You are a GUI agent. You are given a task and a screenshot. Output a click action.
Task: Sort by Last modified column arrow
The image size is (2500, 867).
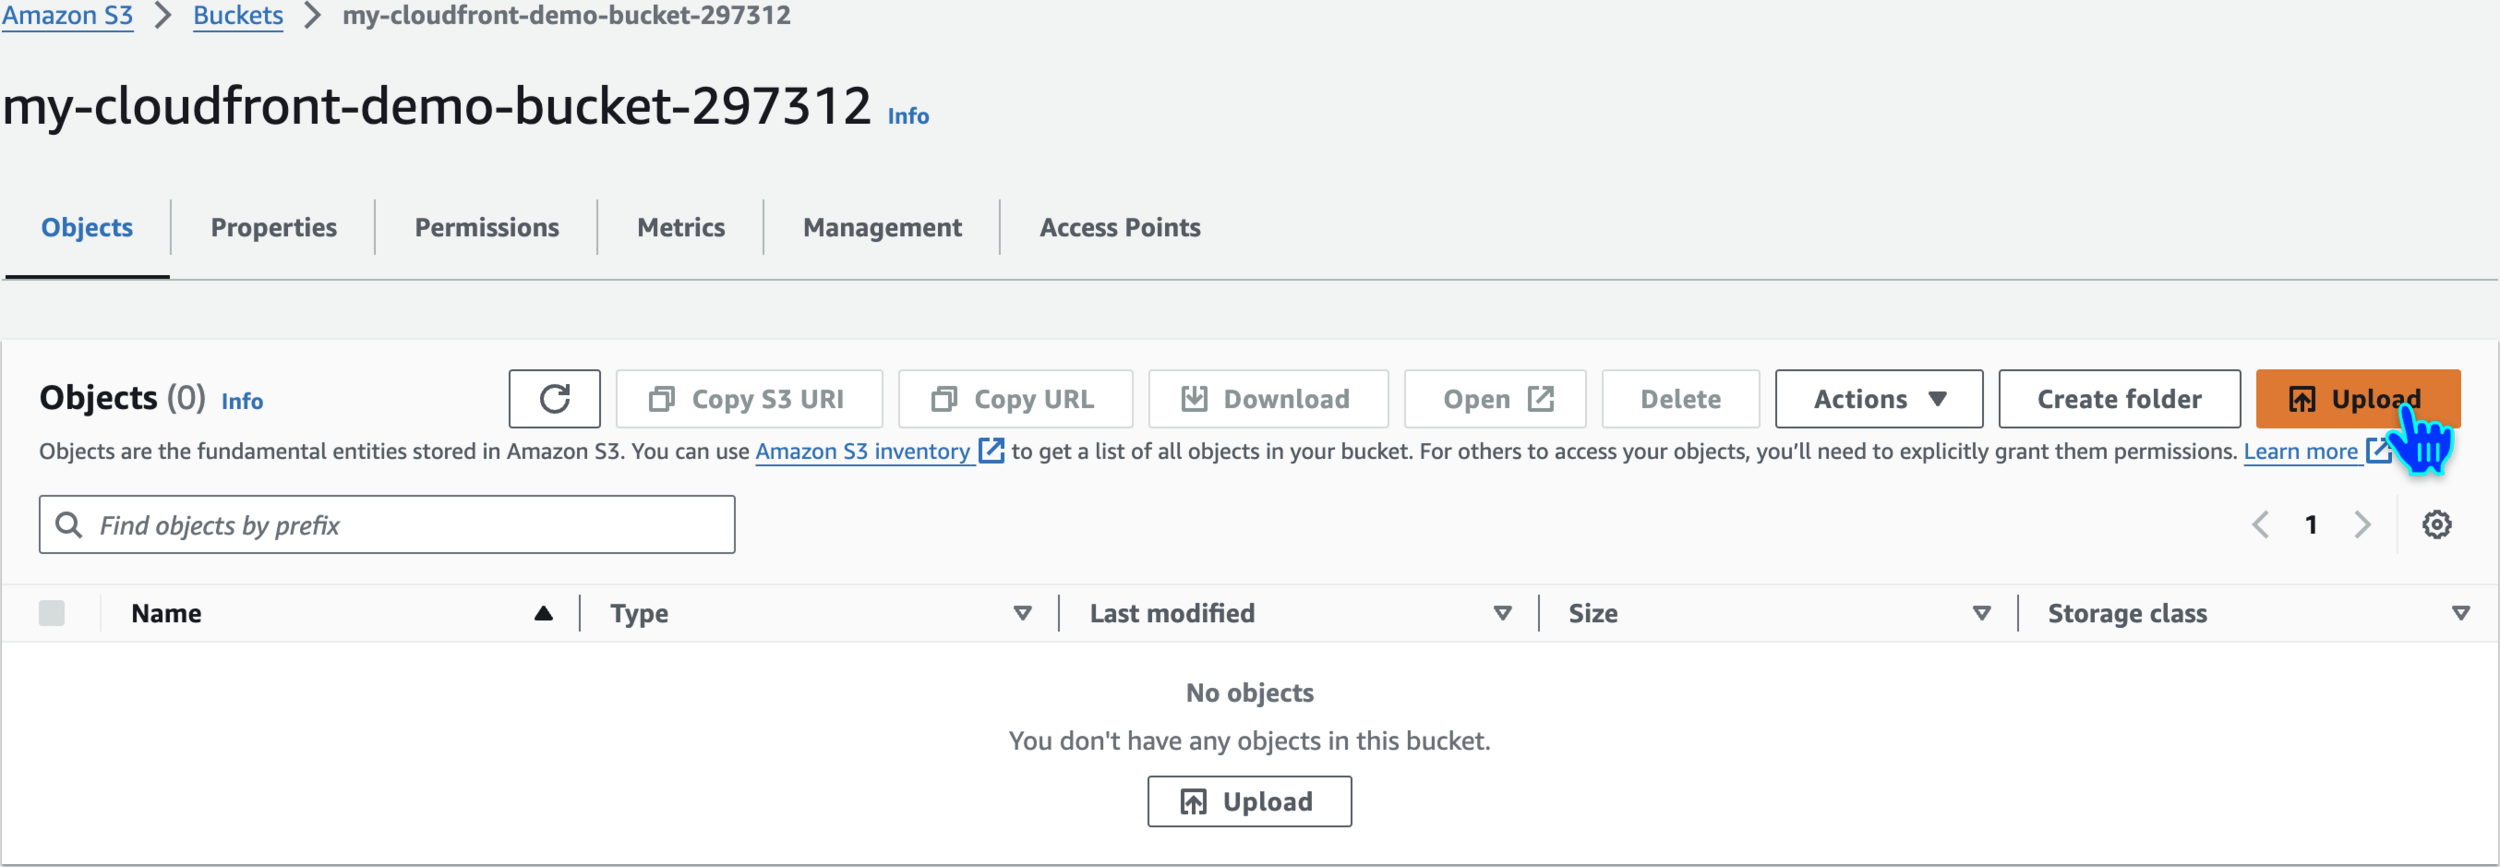click(x=1502, y=614)
